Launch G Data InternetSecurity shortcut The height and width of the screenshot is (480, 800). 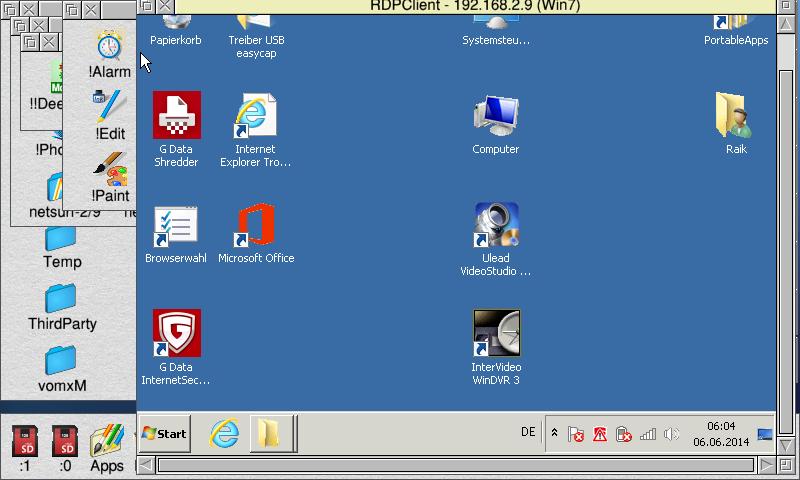pyautogui.click(x=176, y=347)
